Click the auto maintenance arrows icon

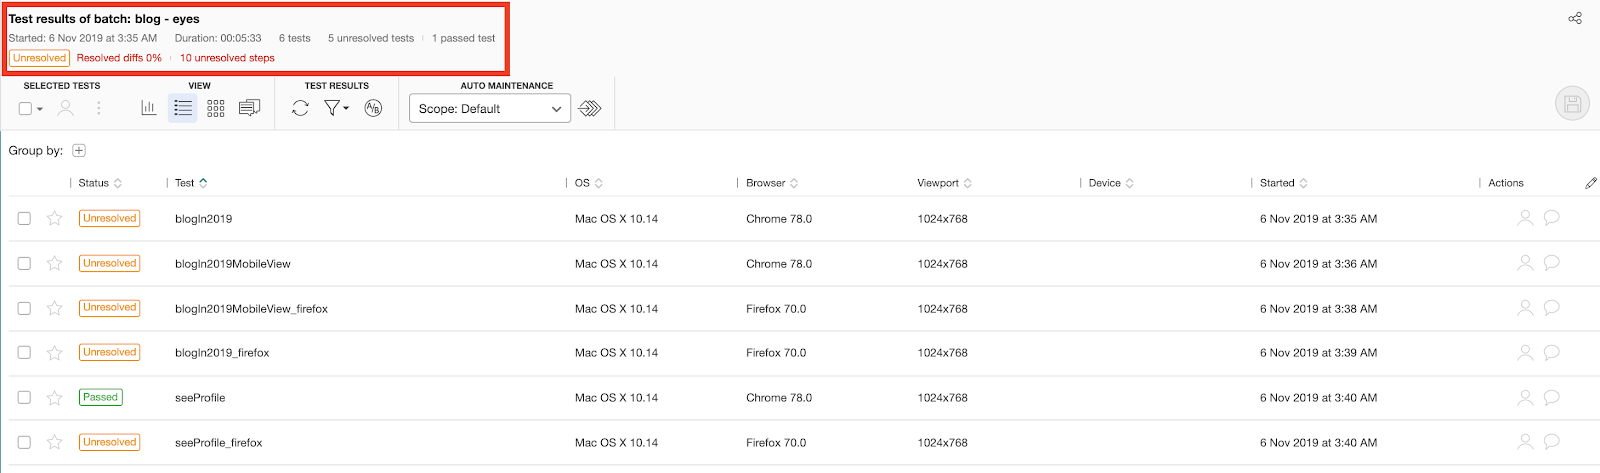(590, 108)
